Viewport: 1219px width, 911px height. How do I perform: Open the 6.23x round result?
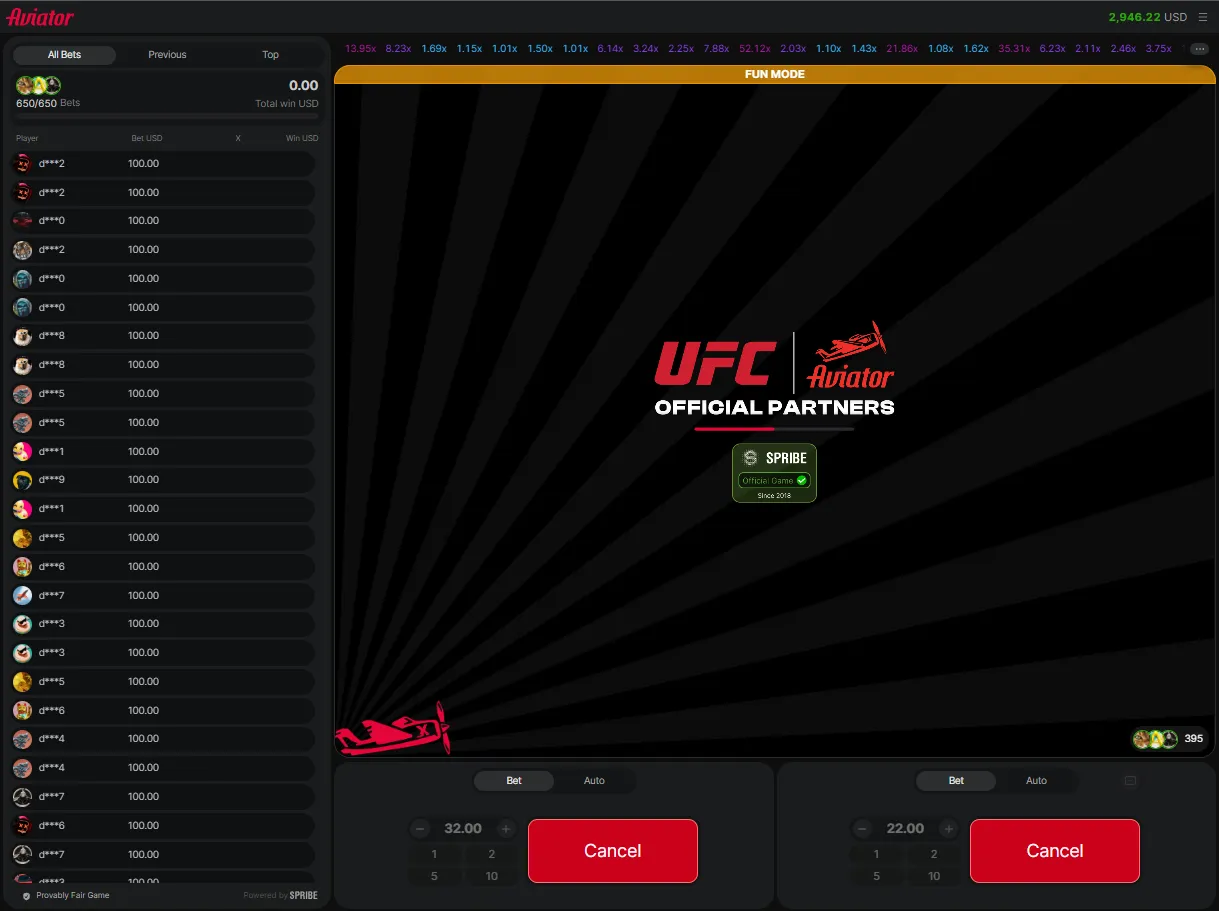[1053, 49]
